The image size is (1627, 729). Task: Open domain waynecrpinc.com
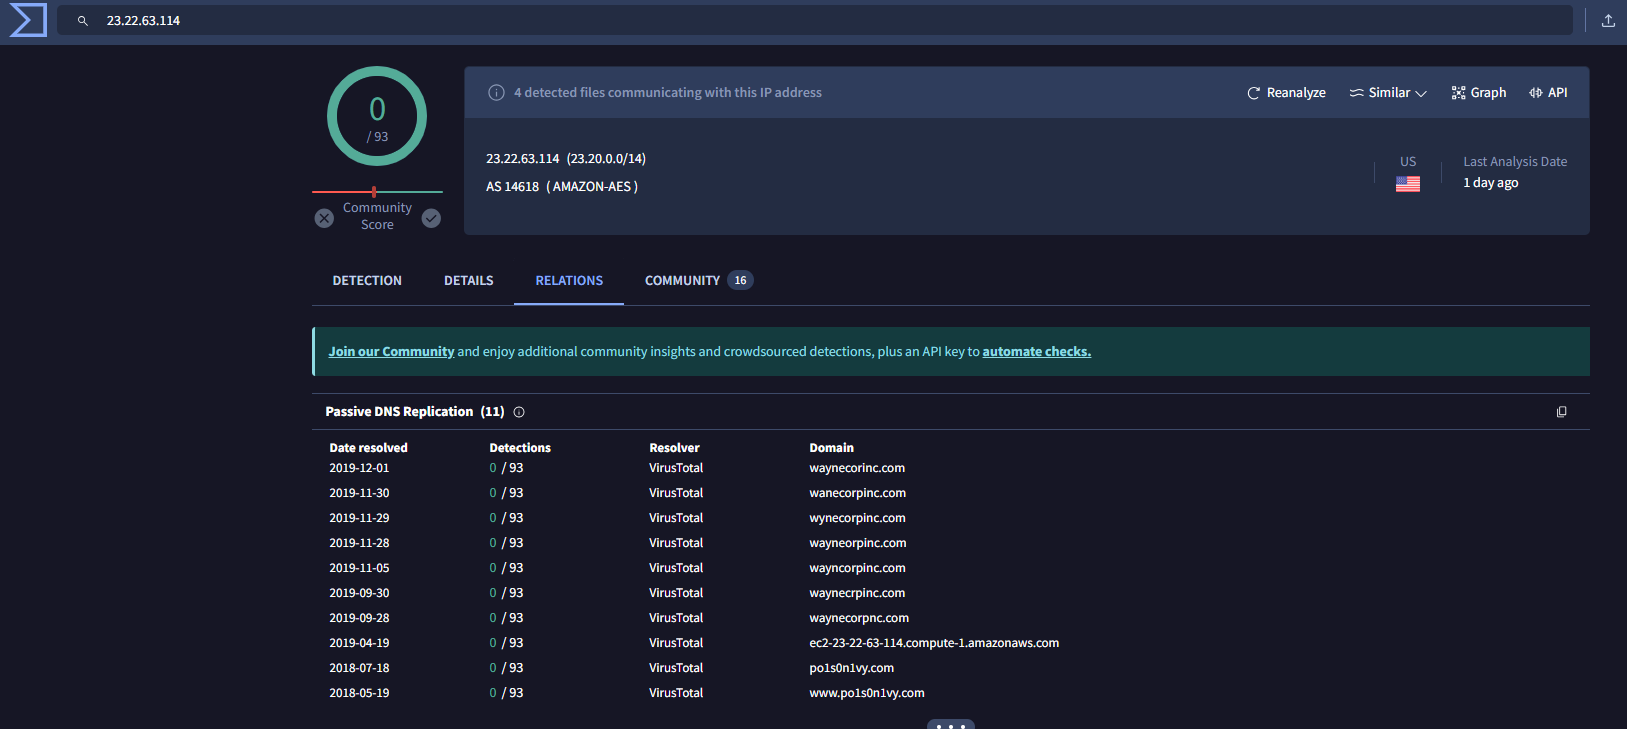pyautogui.click(x=857, y=593)
